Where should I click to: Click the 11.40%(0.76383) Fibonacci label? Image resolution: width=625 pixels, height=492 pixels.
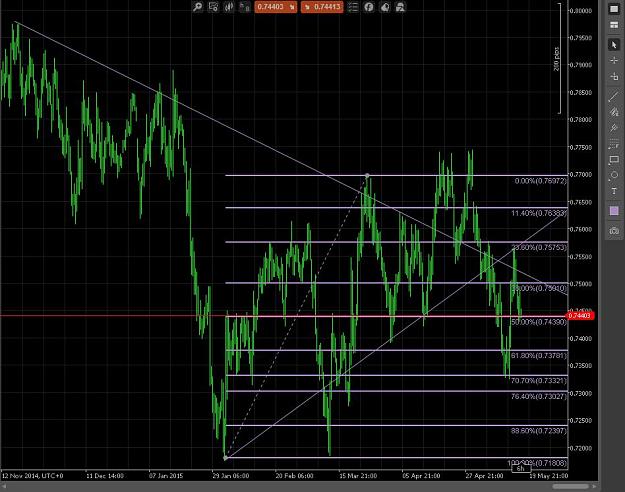point(539,213)
